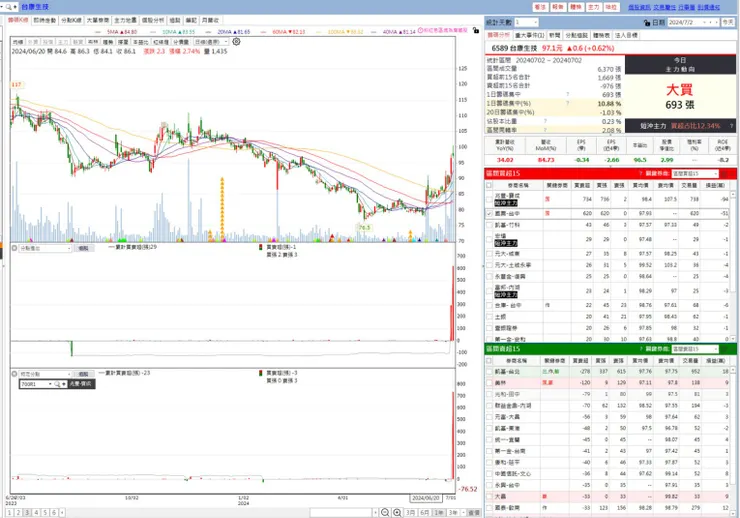The image size is (740, 518).
Task: Open the bottom bar combo box arrow
Action: 375,513
